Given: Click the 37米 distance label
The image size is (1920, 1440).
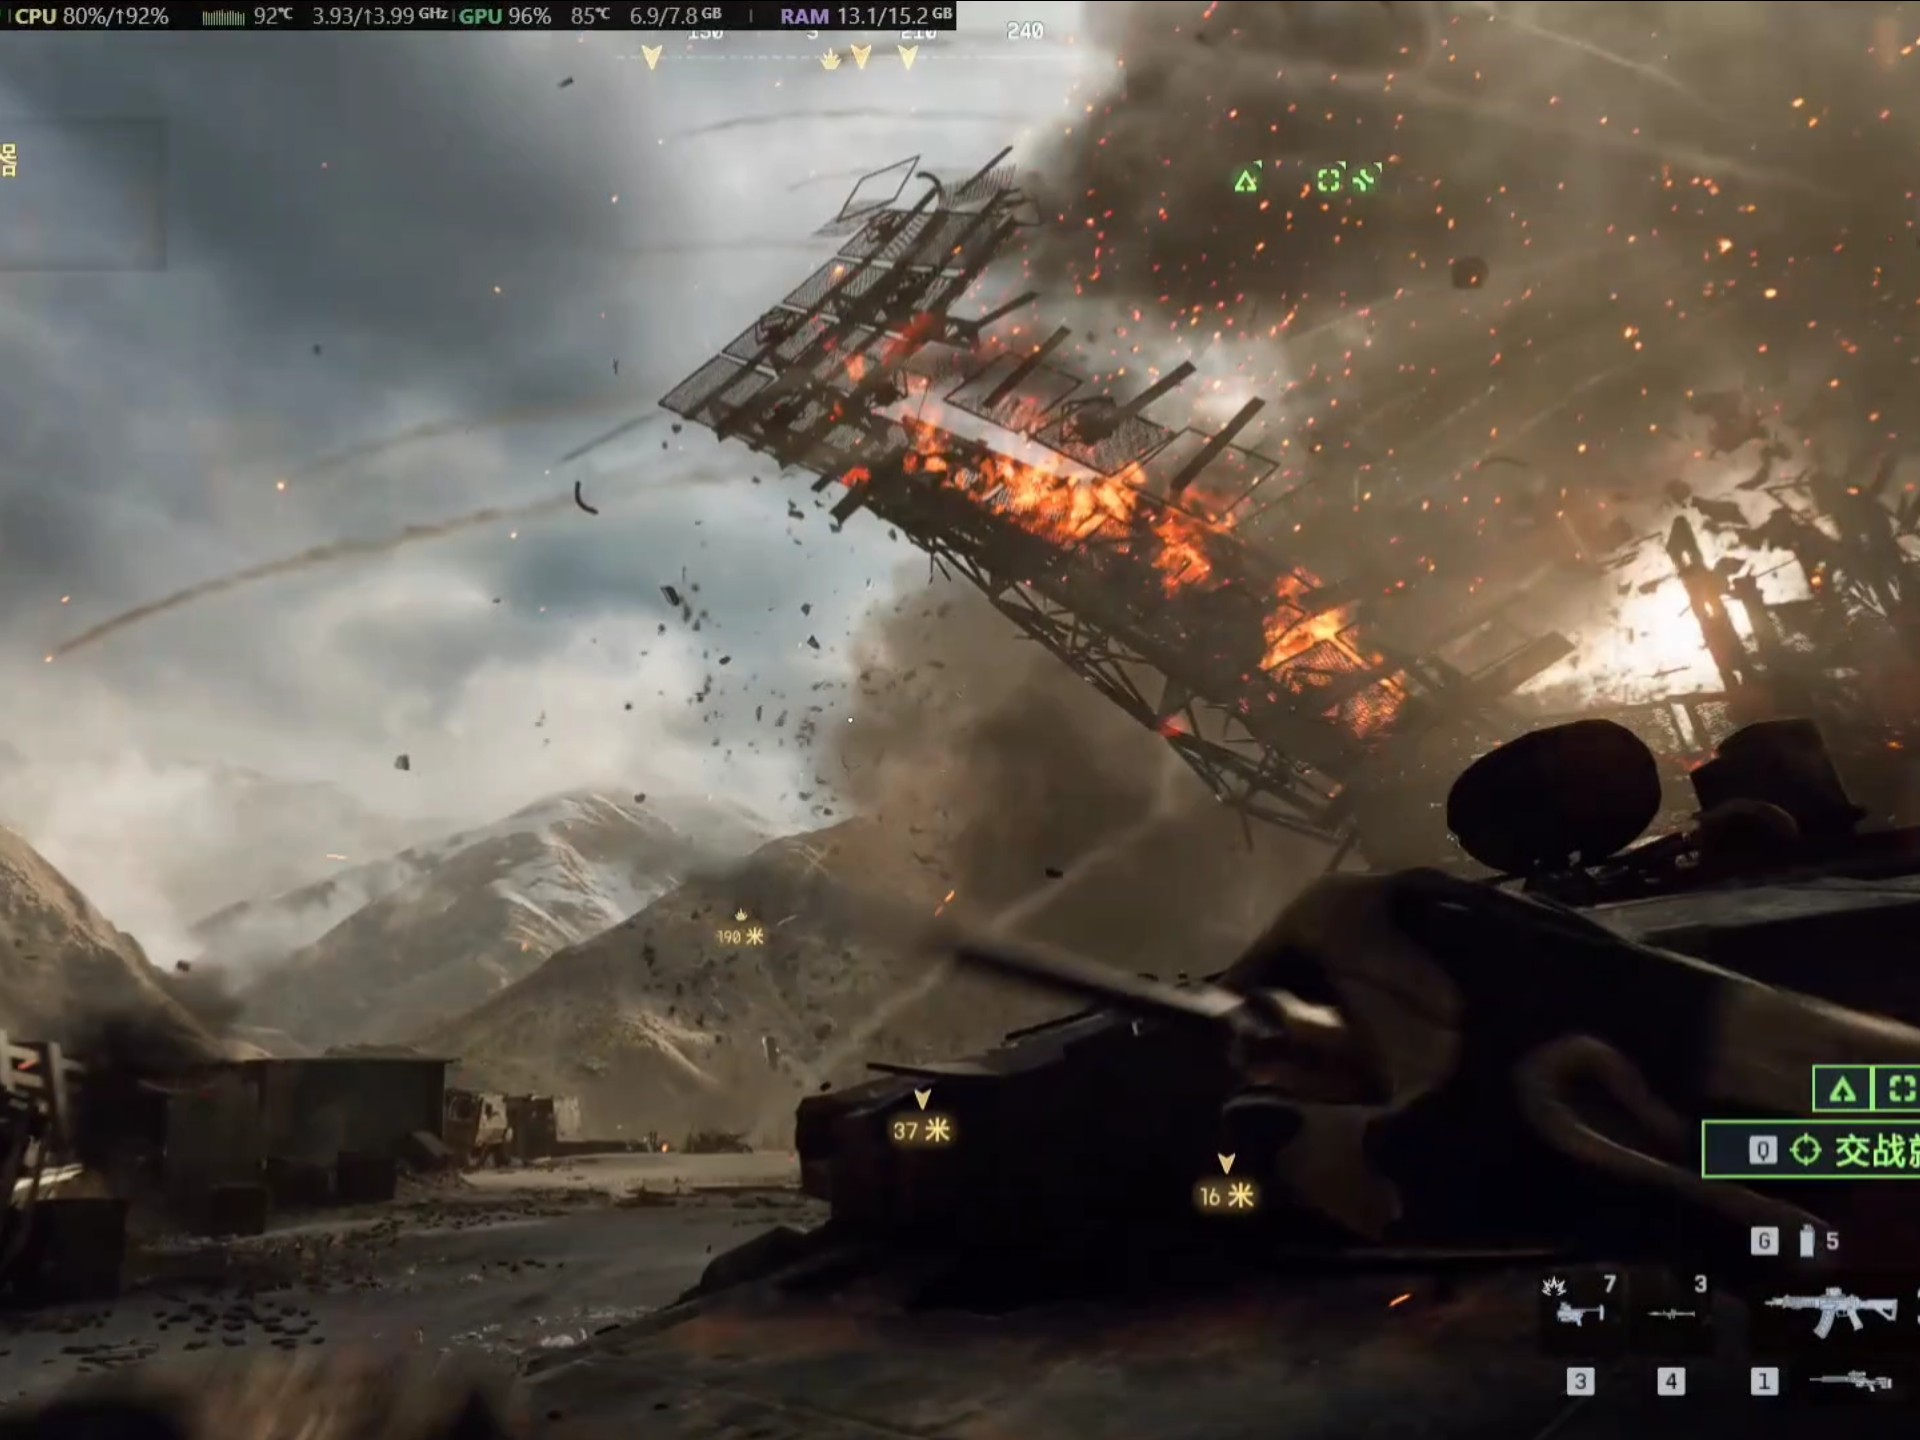Looking at the screenshot, I should tap(921, 1131).
